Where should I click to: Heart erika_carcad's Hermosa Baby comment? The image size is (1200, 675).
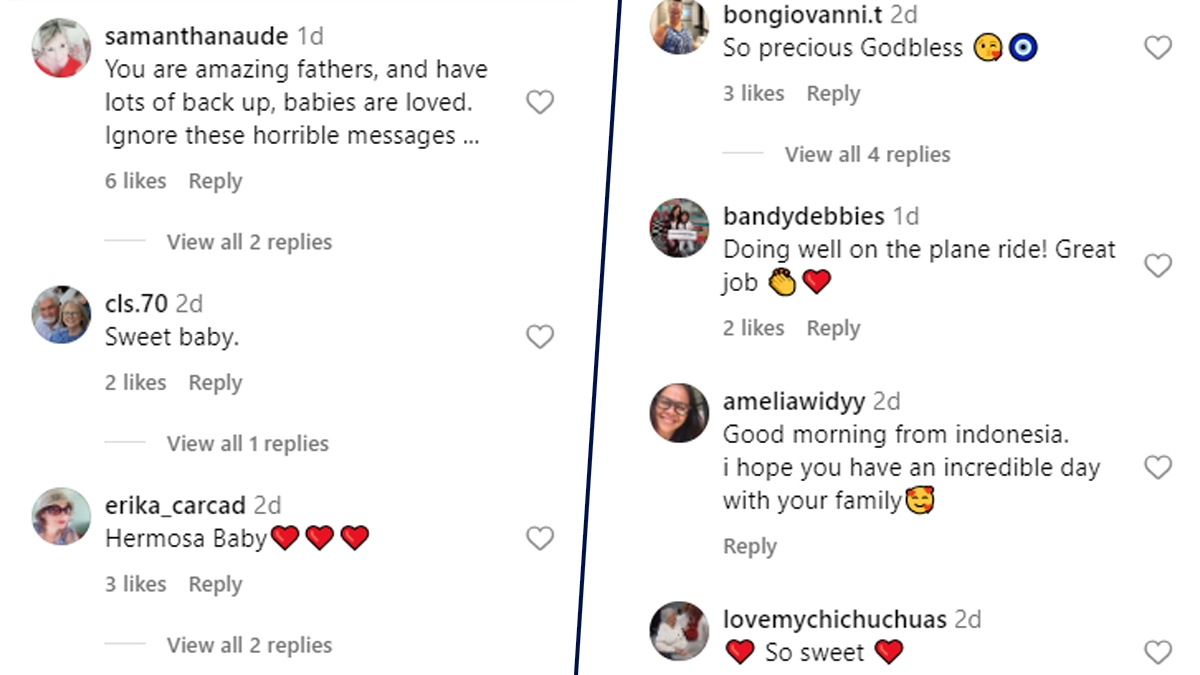[x=540, y=539]
